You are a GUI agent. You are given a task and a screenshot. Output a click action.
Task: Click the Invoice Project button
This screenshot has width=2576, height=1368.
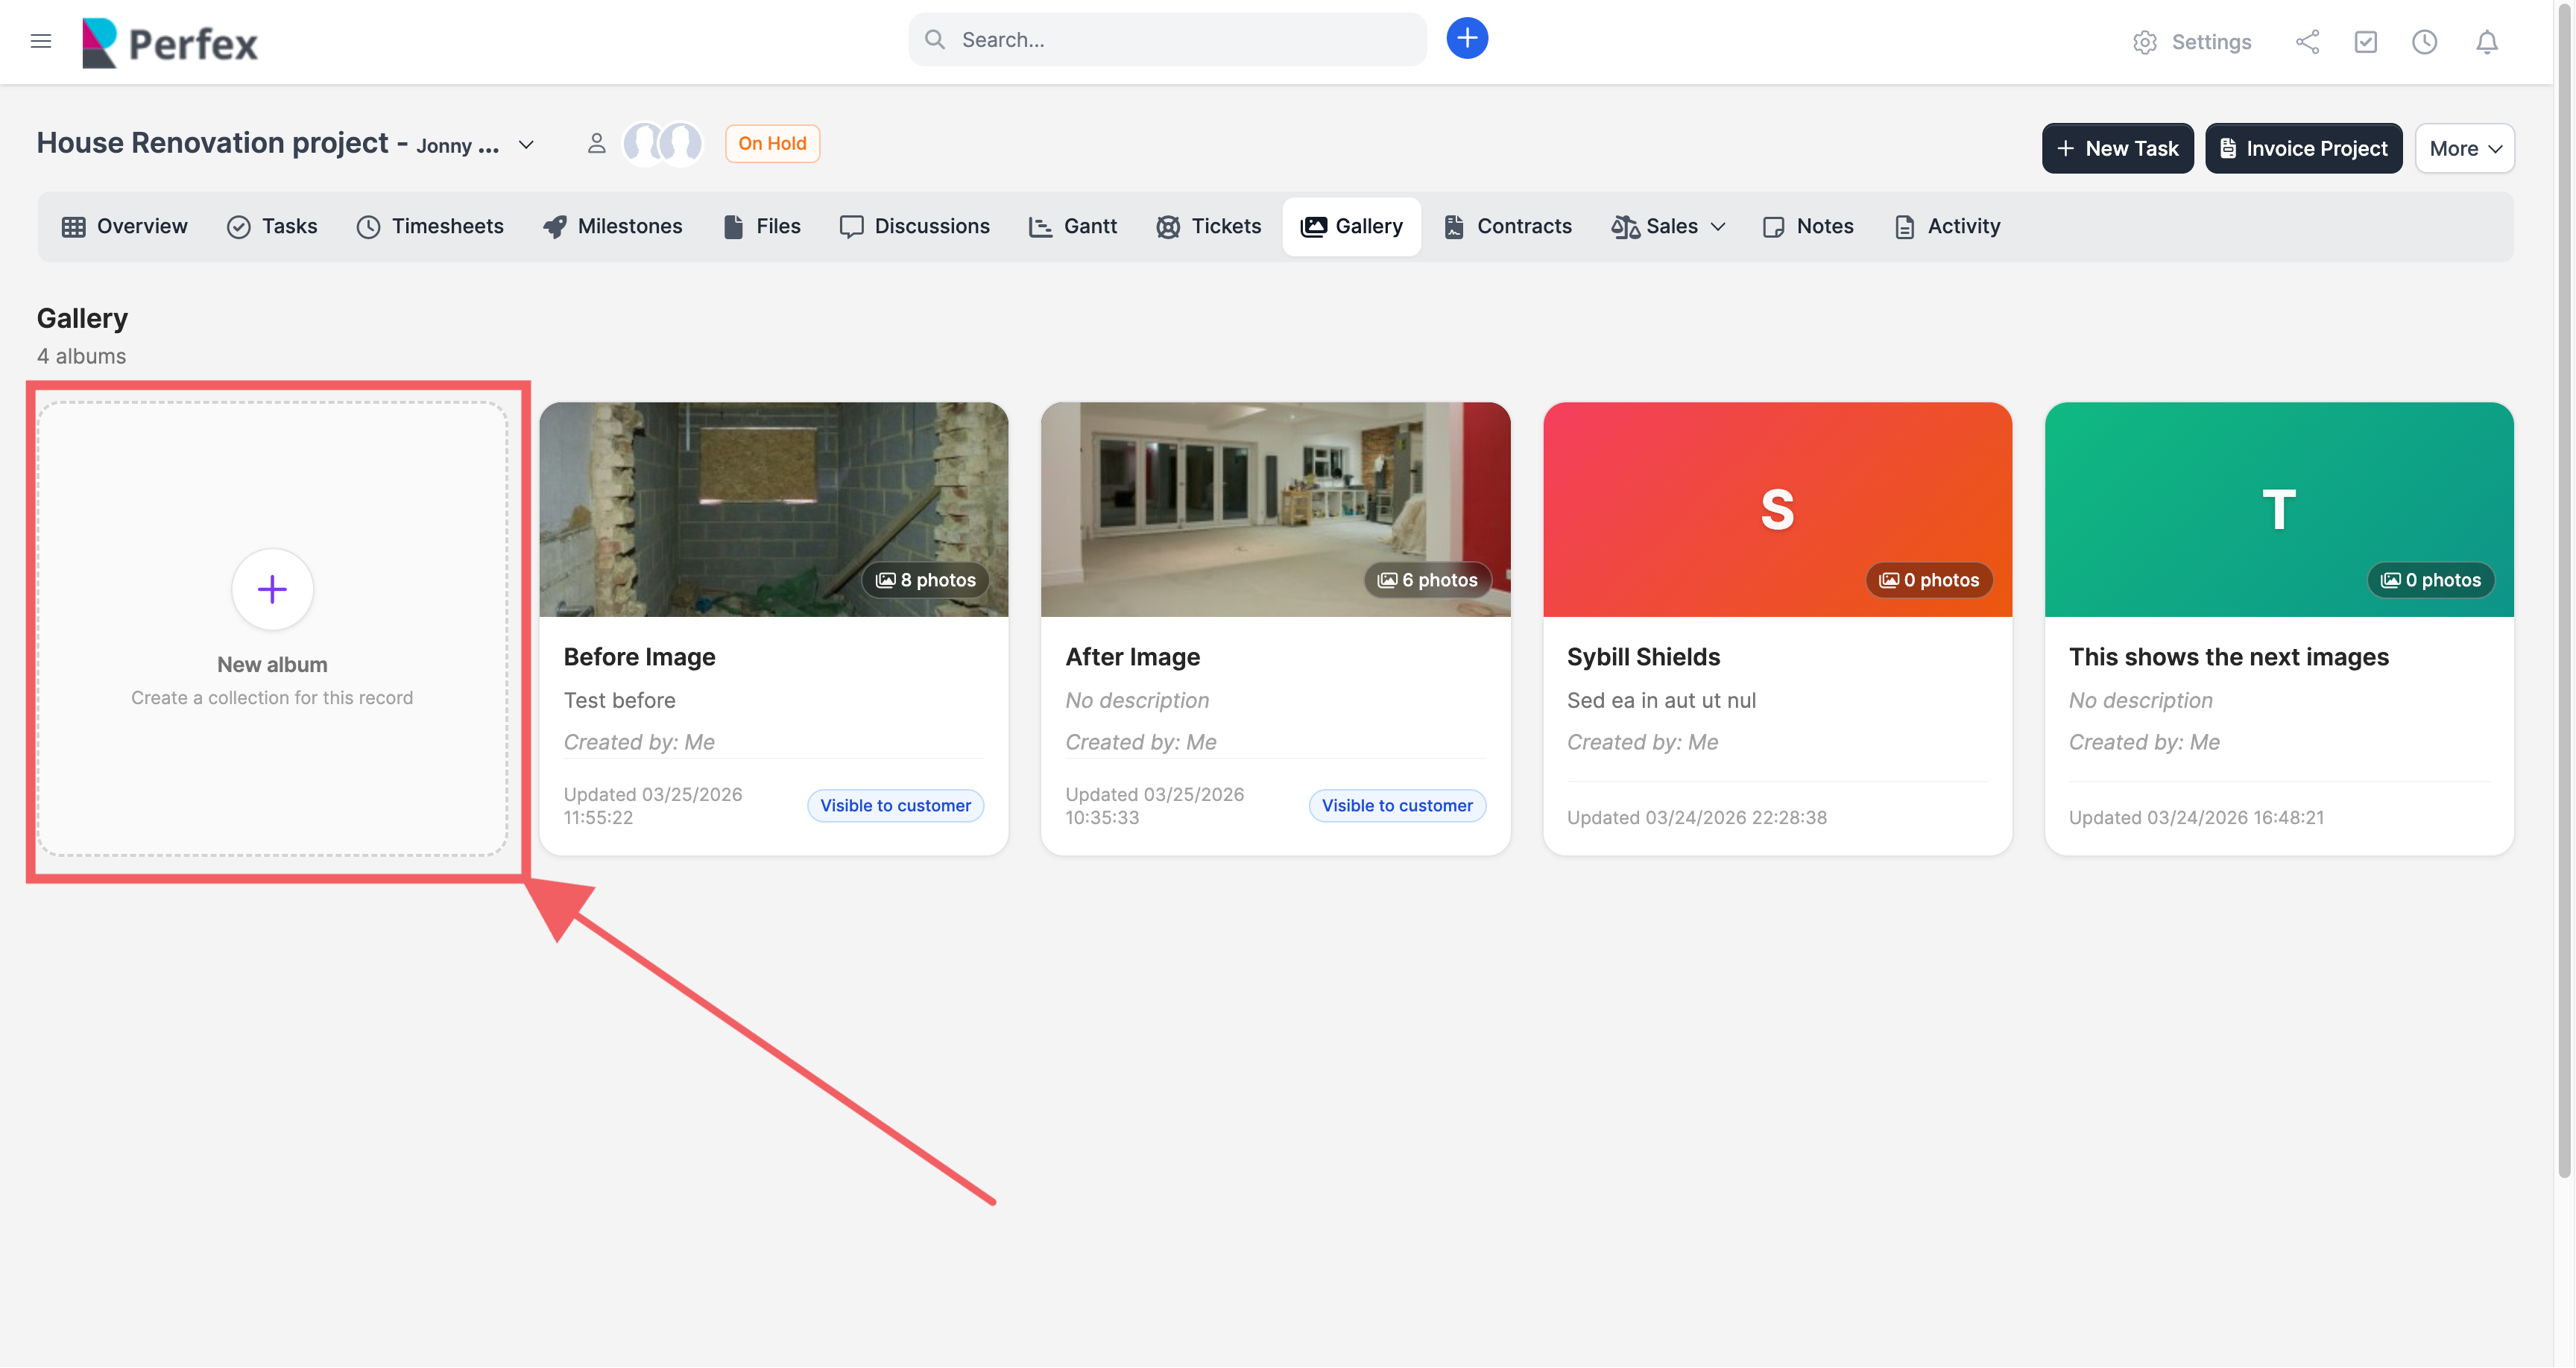(x=2303, y=149)
